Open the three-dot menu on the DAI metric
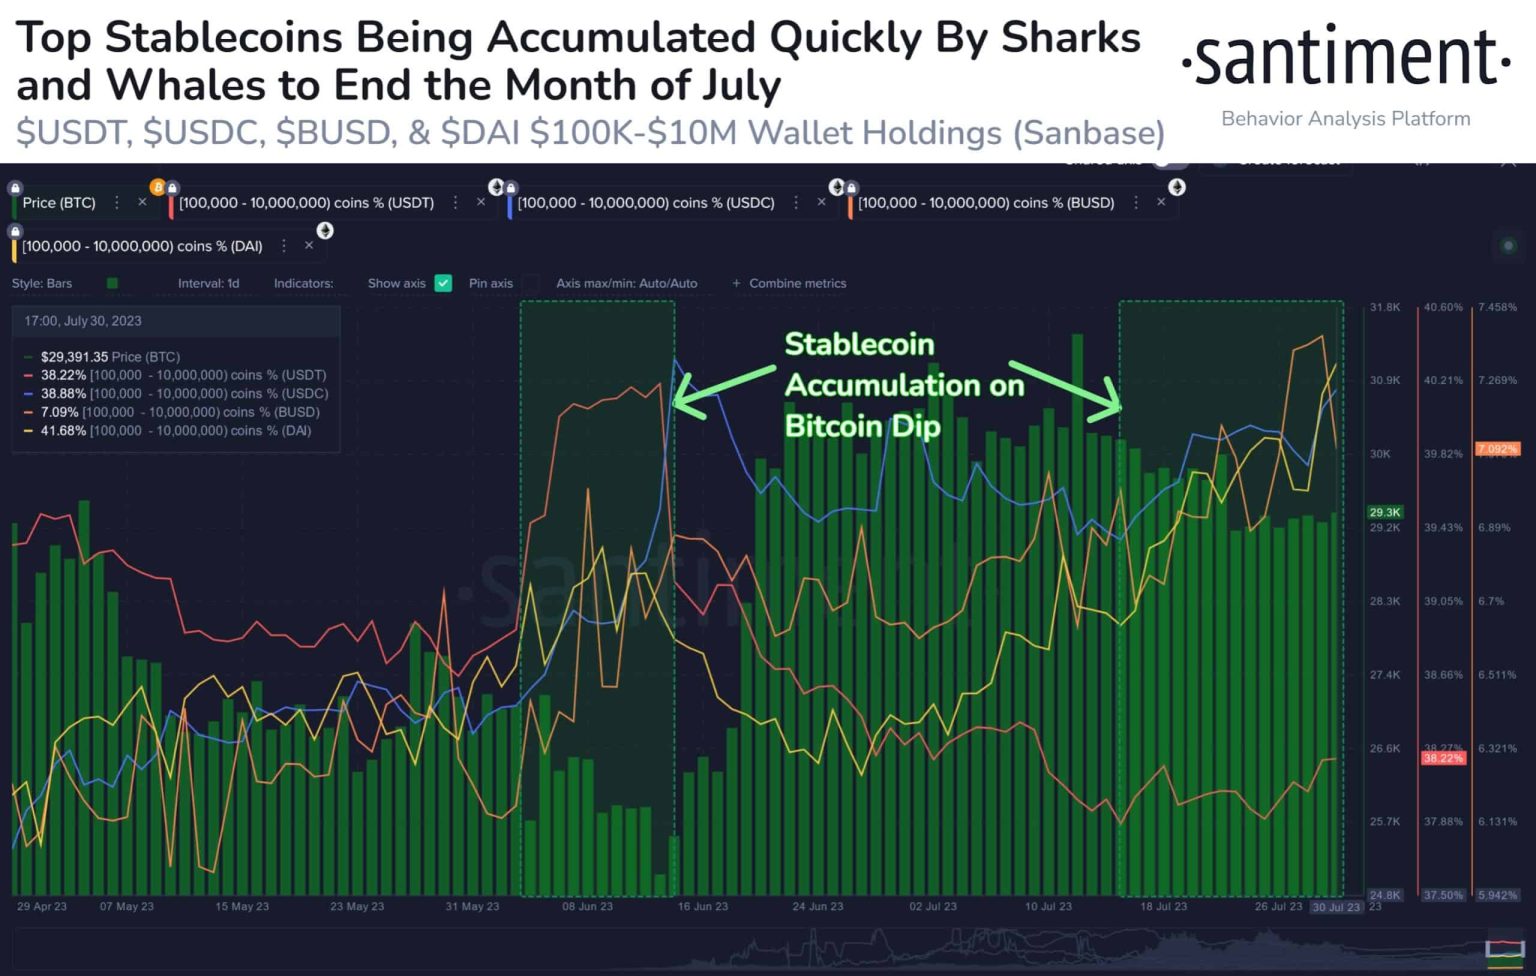Image resolution: width=1536 pixels, height=976 pixels. [x=284, y=245]
